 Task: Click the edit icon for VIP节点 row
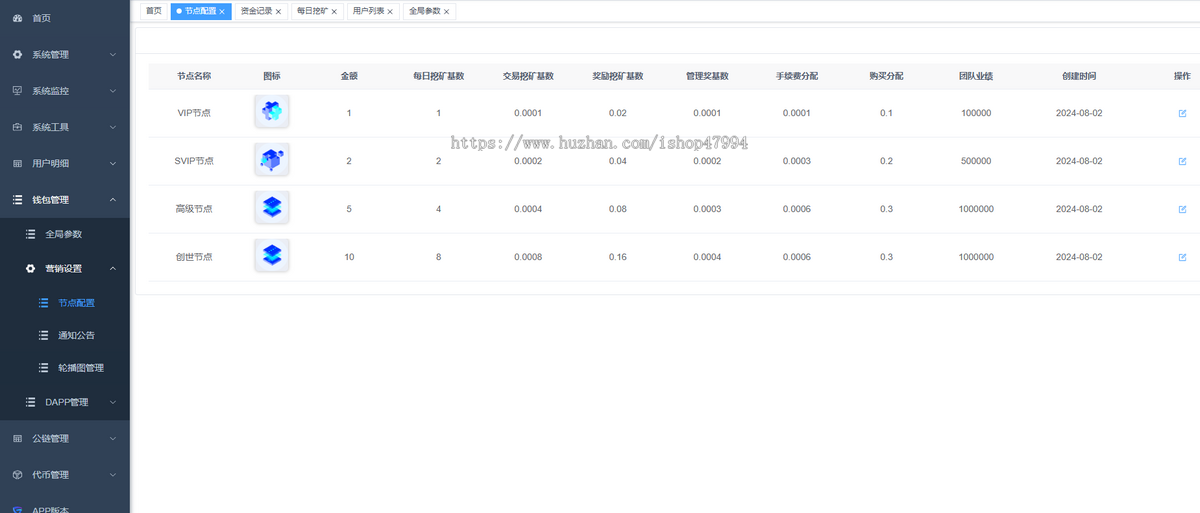click(x=1182, y=113)
